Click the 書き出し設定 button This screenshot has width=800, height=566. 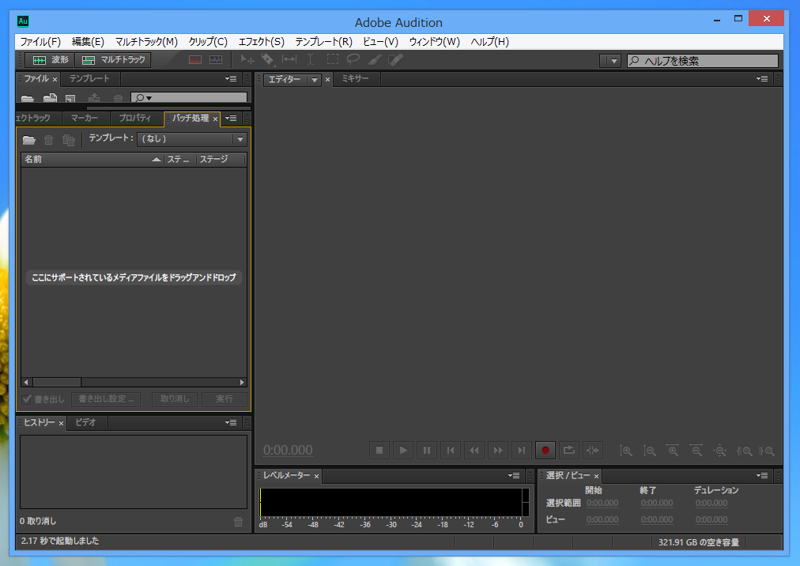tap(106, 399)
